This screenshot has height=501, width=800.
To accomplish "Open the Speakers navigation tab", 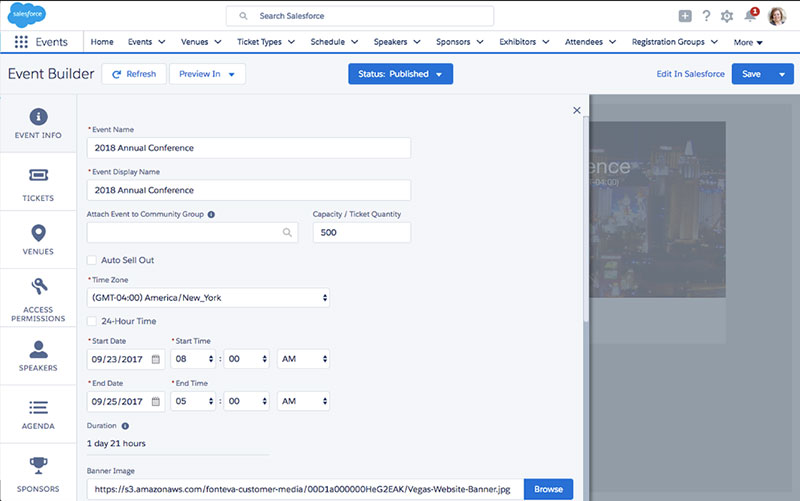I will pyautogui.click(x=397, y=42).
